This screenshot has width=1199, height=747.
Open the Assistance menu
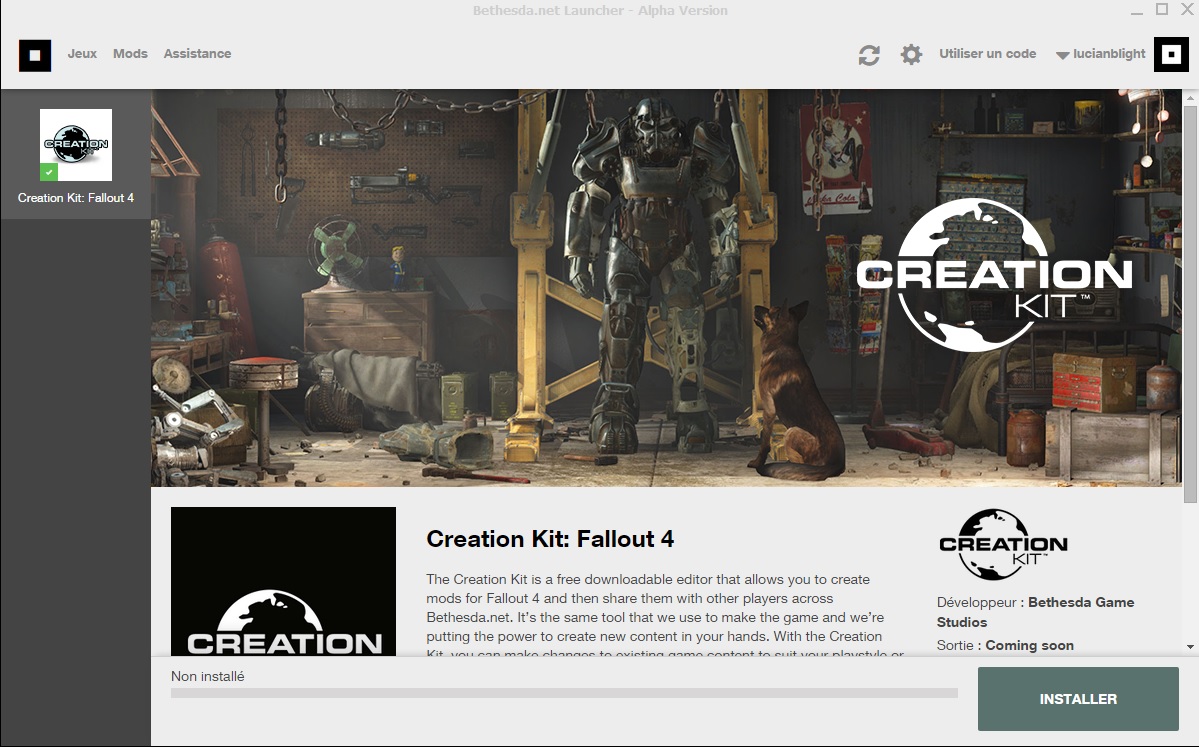pos(197,54)
